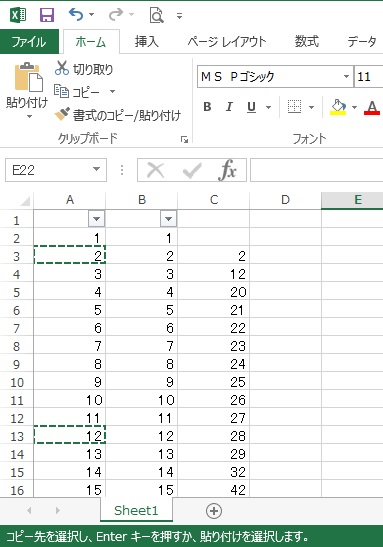Customize the Quick Access Toolbar dropdown
The height and width of the screenshot is (547, 383).
coord(179,16)
